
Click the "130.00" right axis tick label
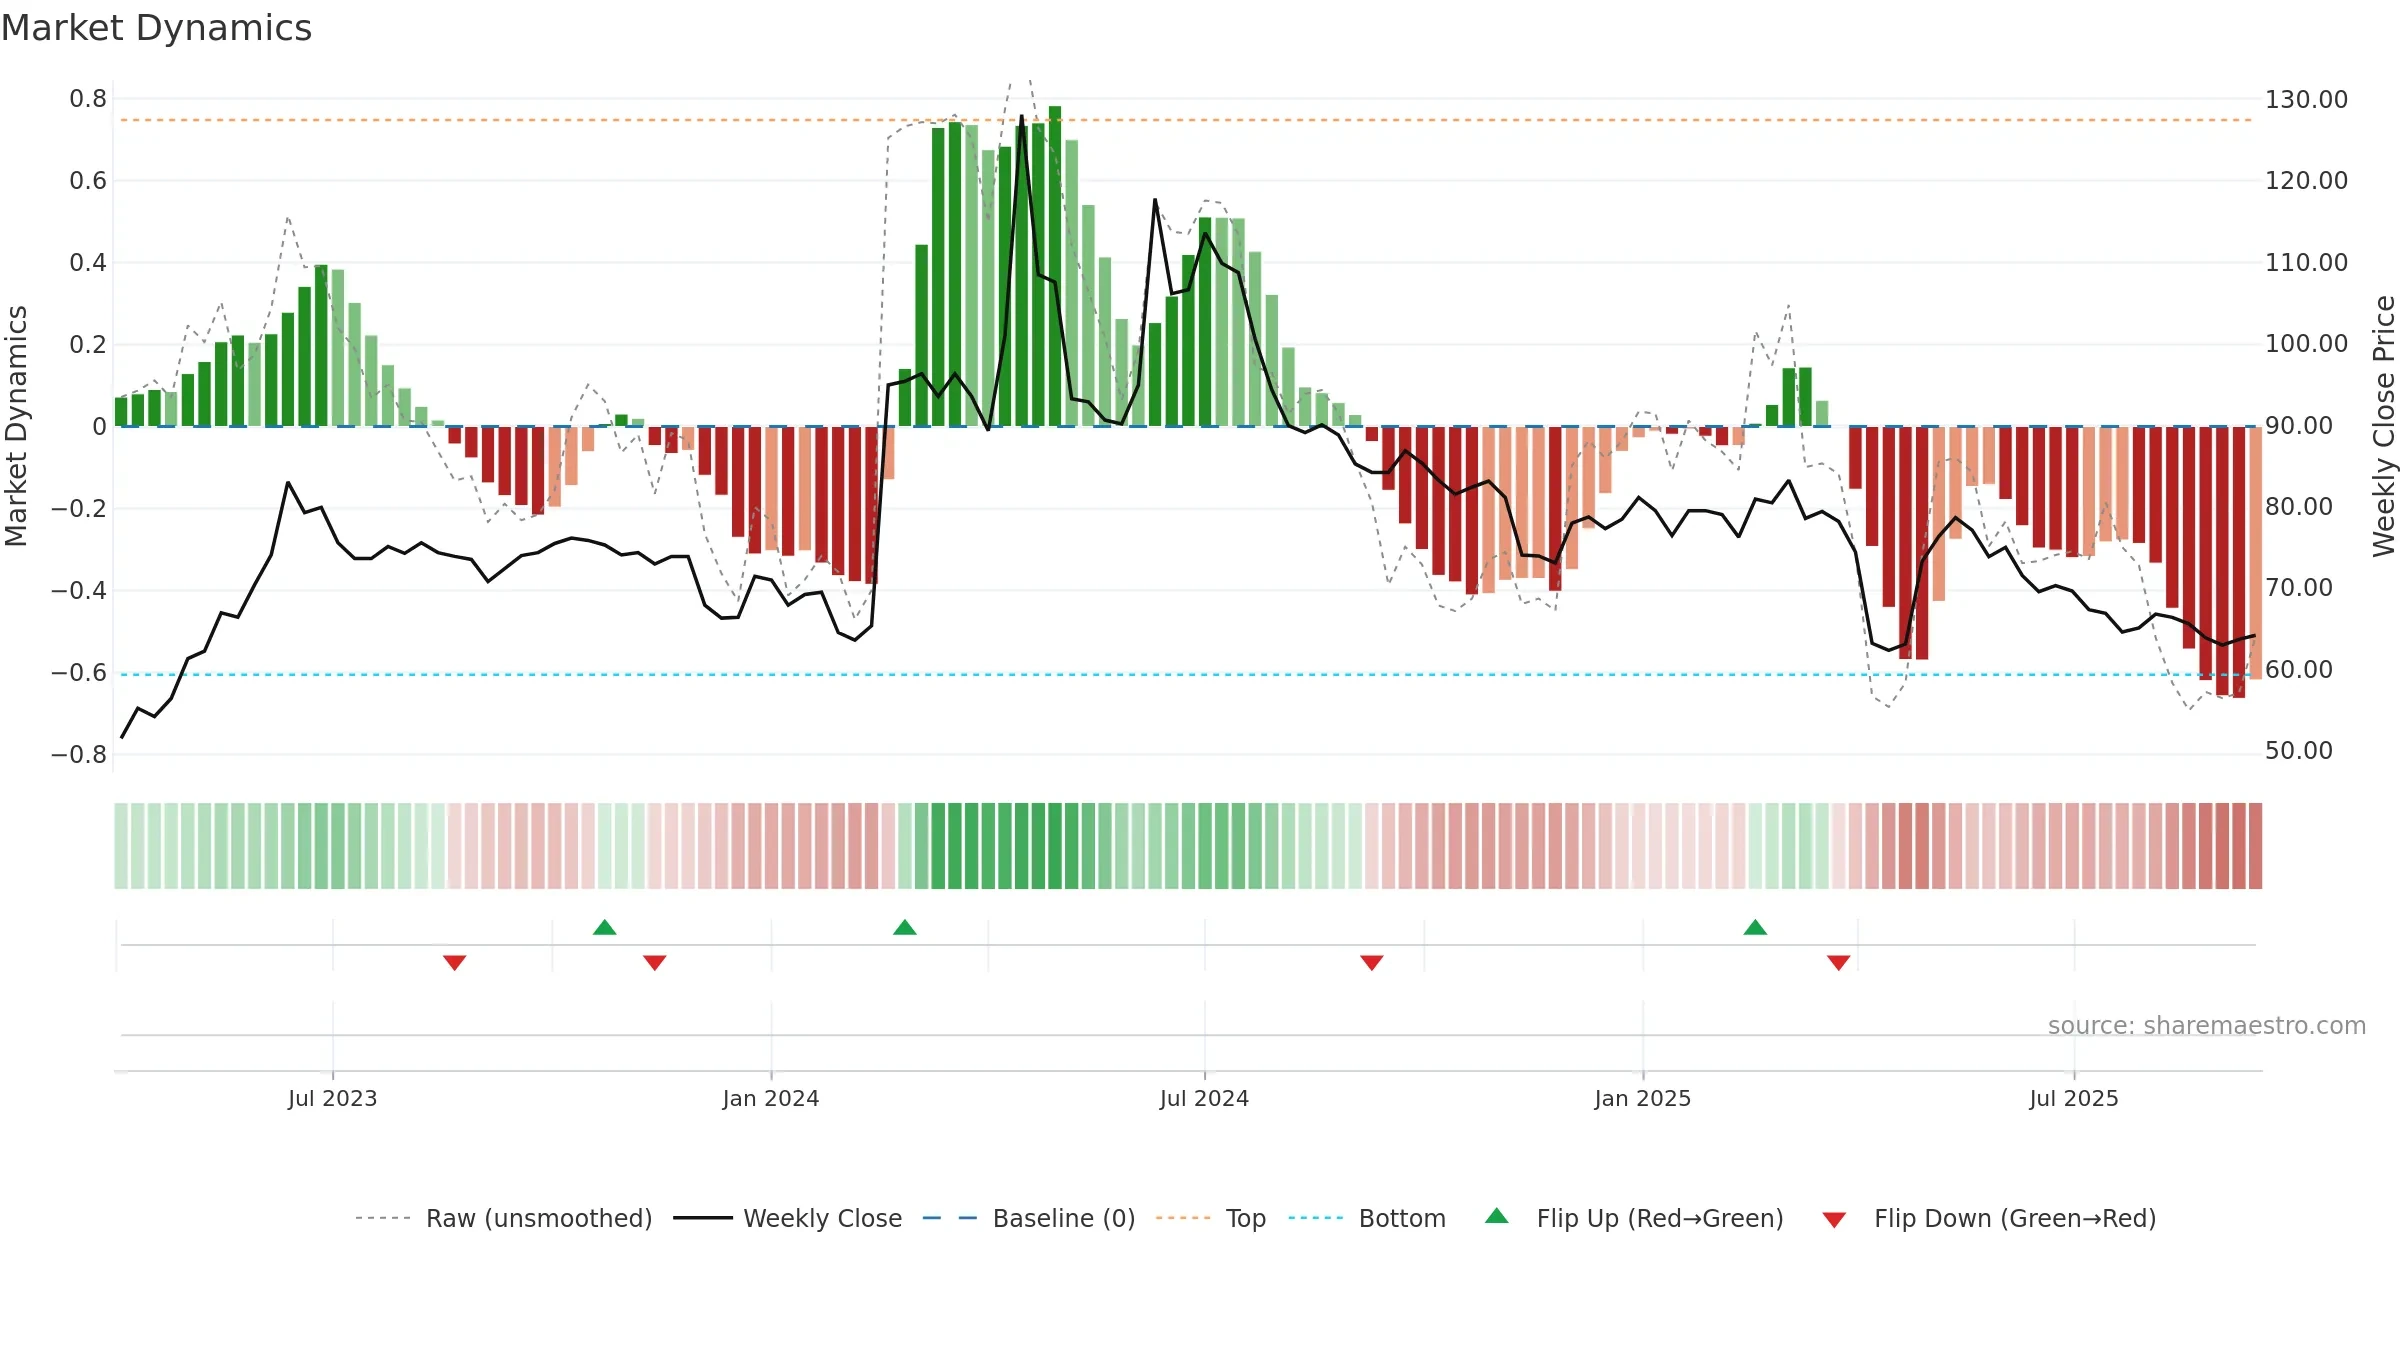2306,99
